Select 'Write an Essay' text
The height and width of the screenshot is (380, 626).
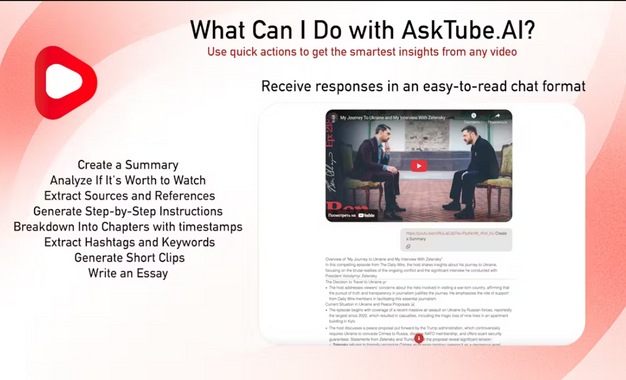click(128, 273)
